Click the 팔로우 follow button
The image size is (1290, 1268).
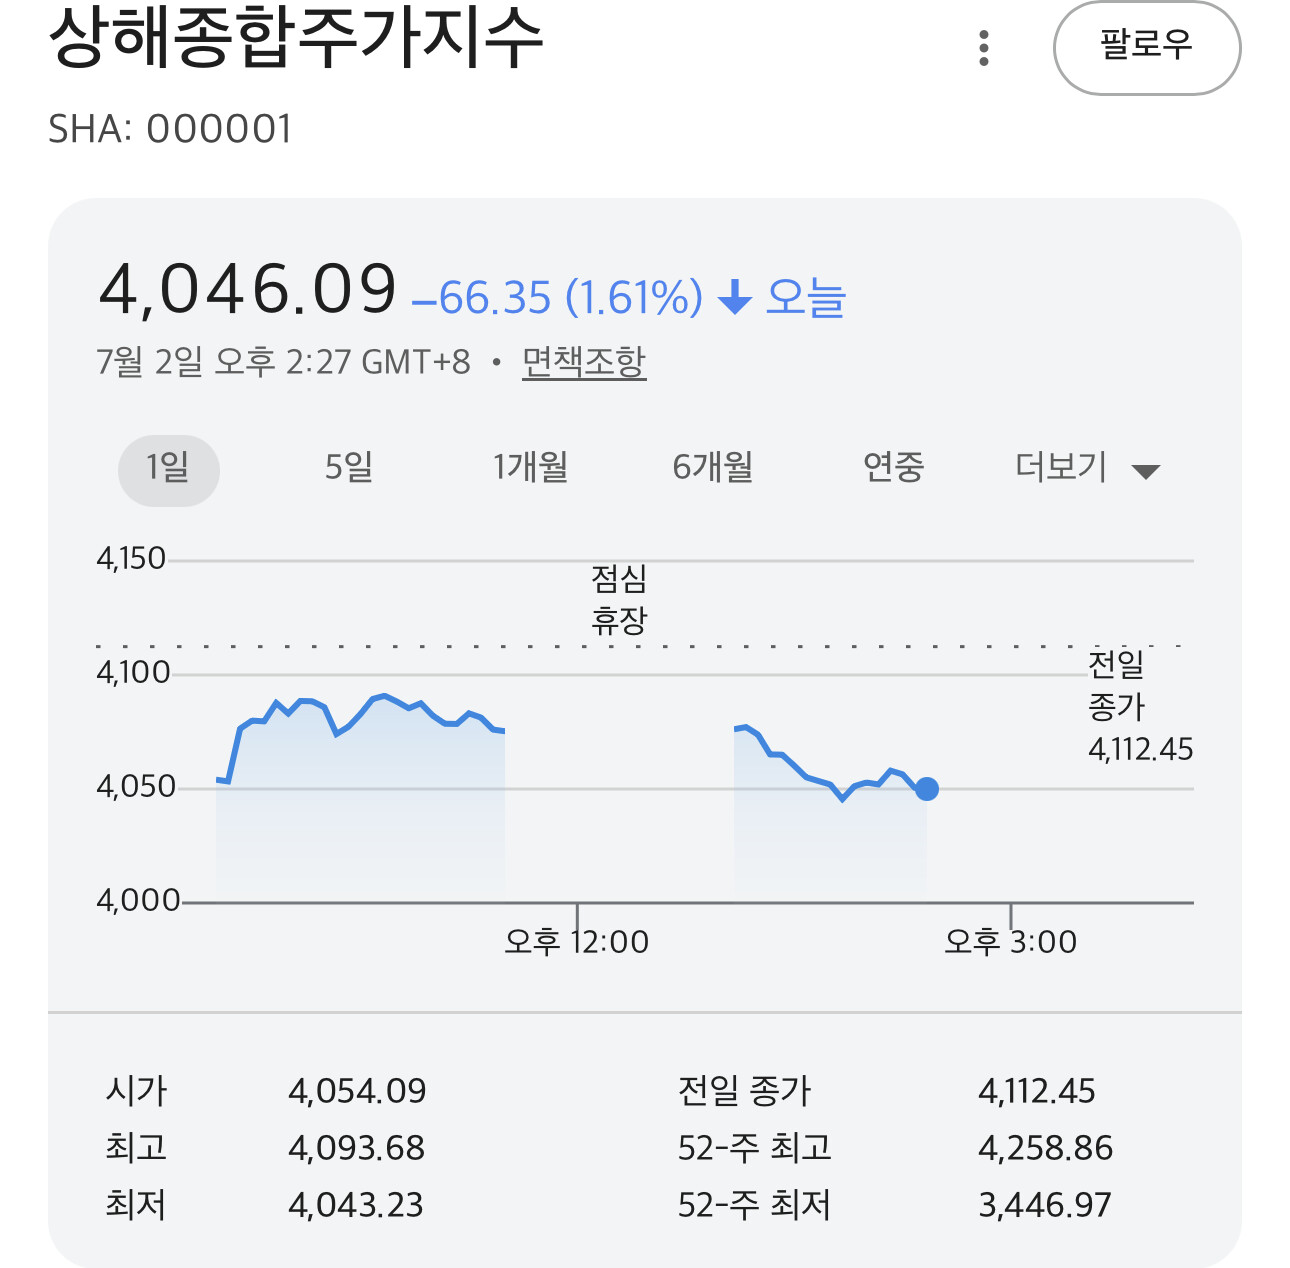[1147, 48]
